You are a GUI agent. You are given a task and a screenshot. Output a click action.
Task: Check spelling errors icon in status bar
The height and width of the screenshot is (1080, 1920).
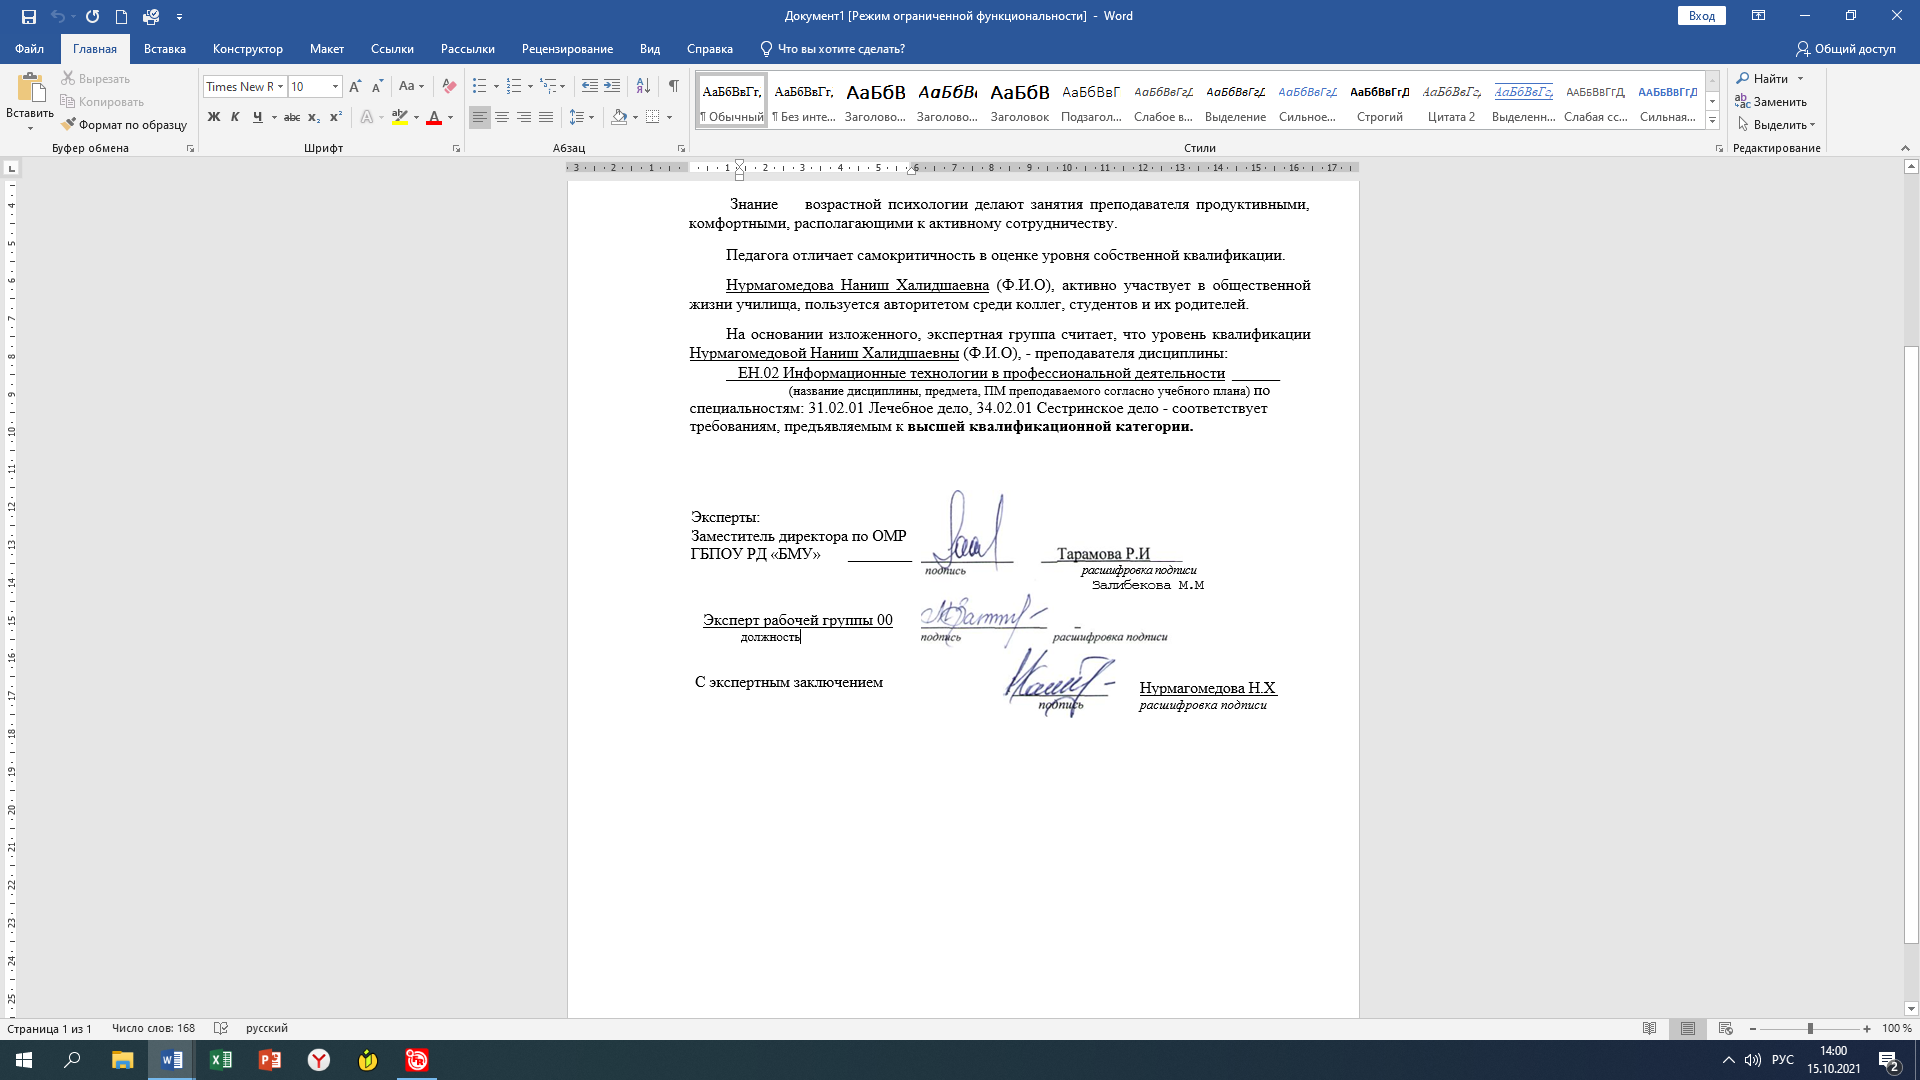pos(221,1028)
